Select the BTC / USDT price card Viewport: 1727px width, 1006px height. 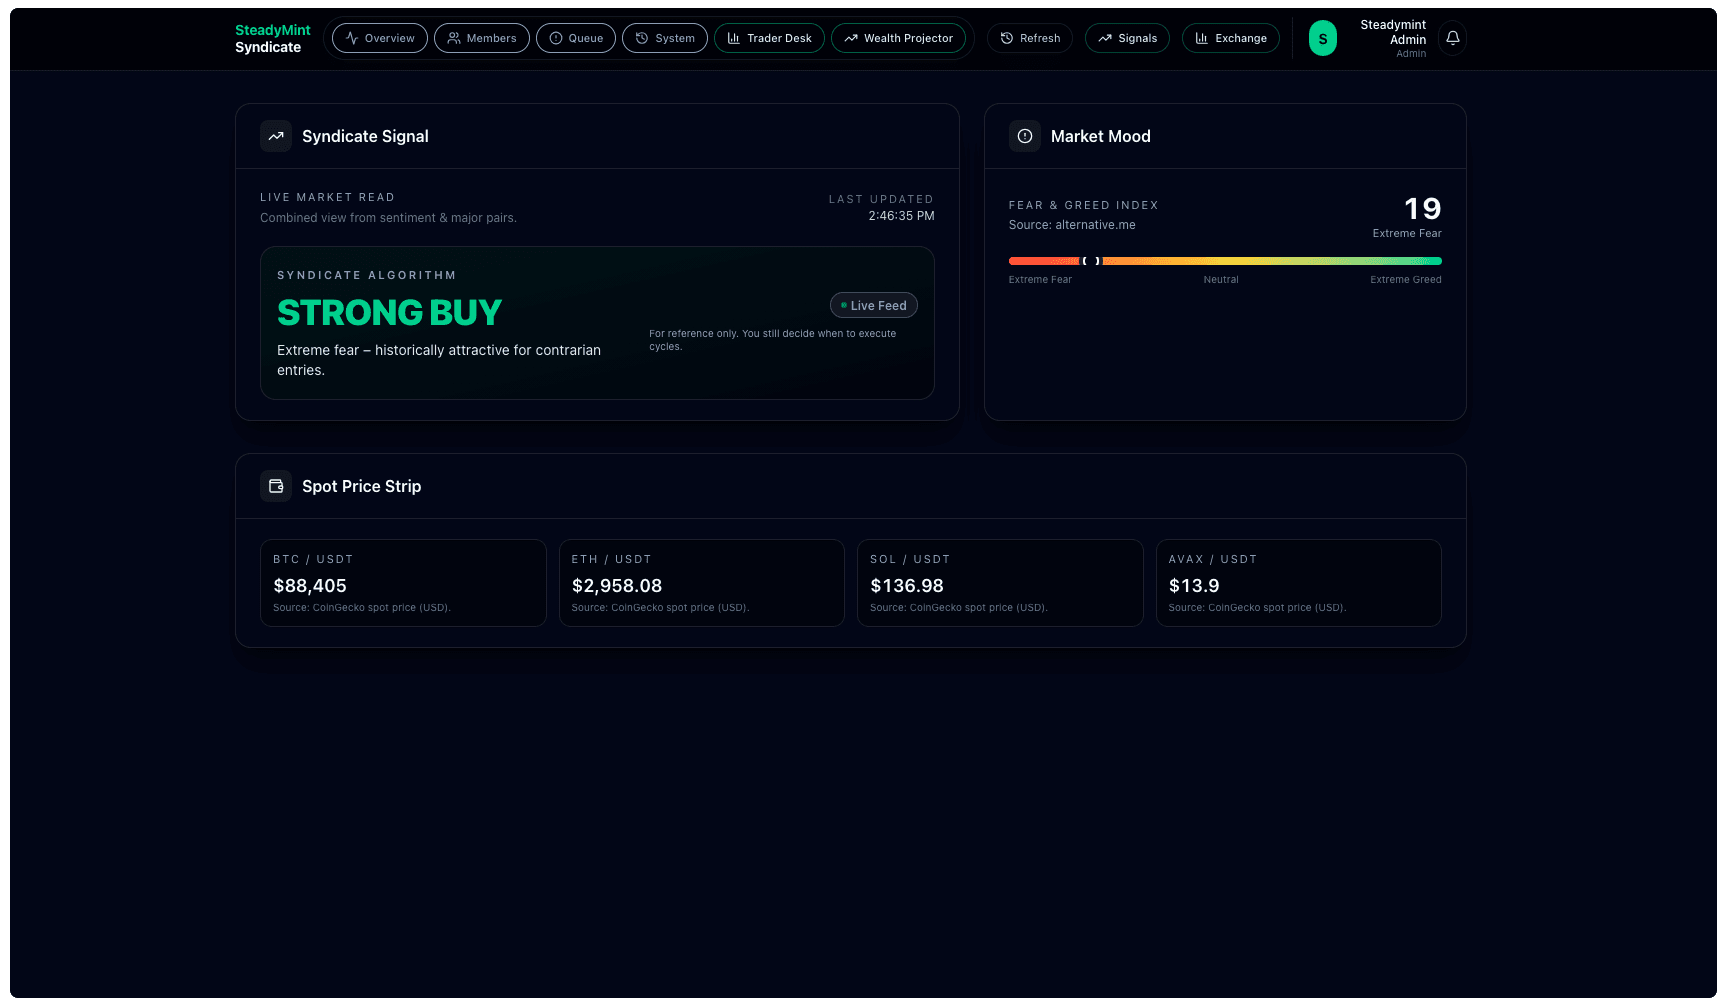tap(403, 582)
